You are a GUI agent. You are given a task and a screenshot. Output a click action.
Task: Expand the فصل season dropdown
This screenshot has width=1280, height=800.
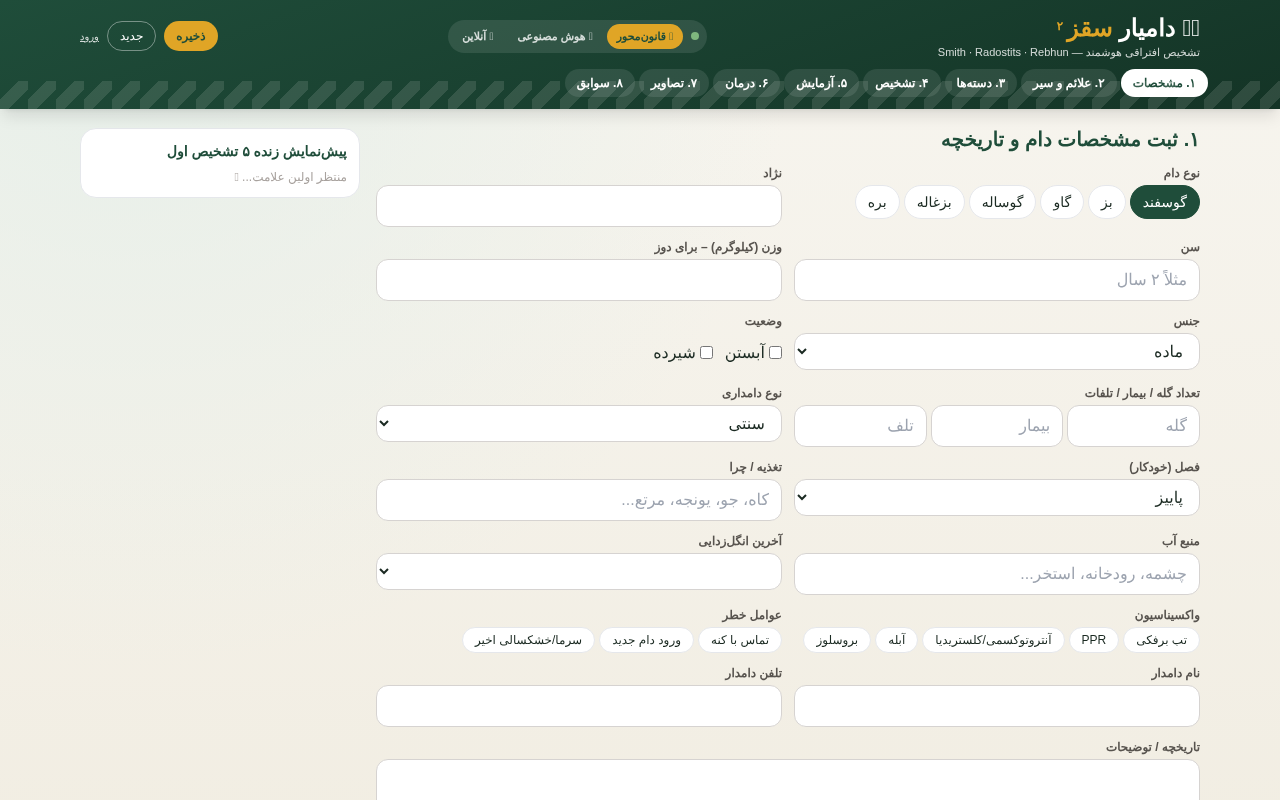click(997, 498)
